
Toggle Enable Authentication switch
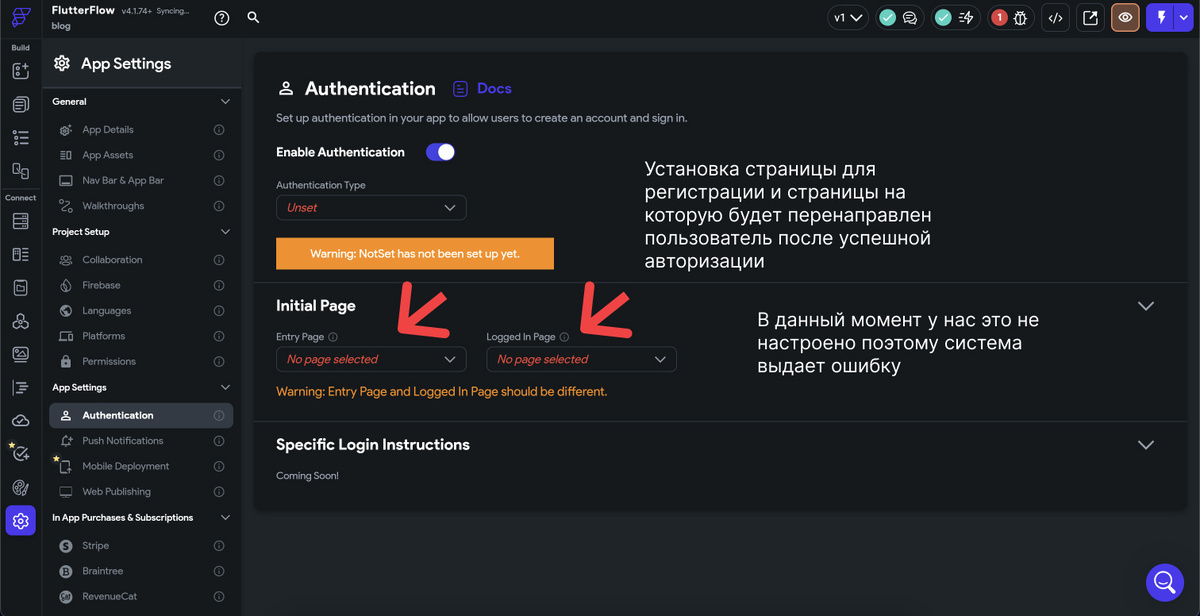click(x=440, y=152)
